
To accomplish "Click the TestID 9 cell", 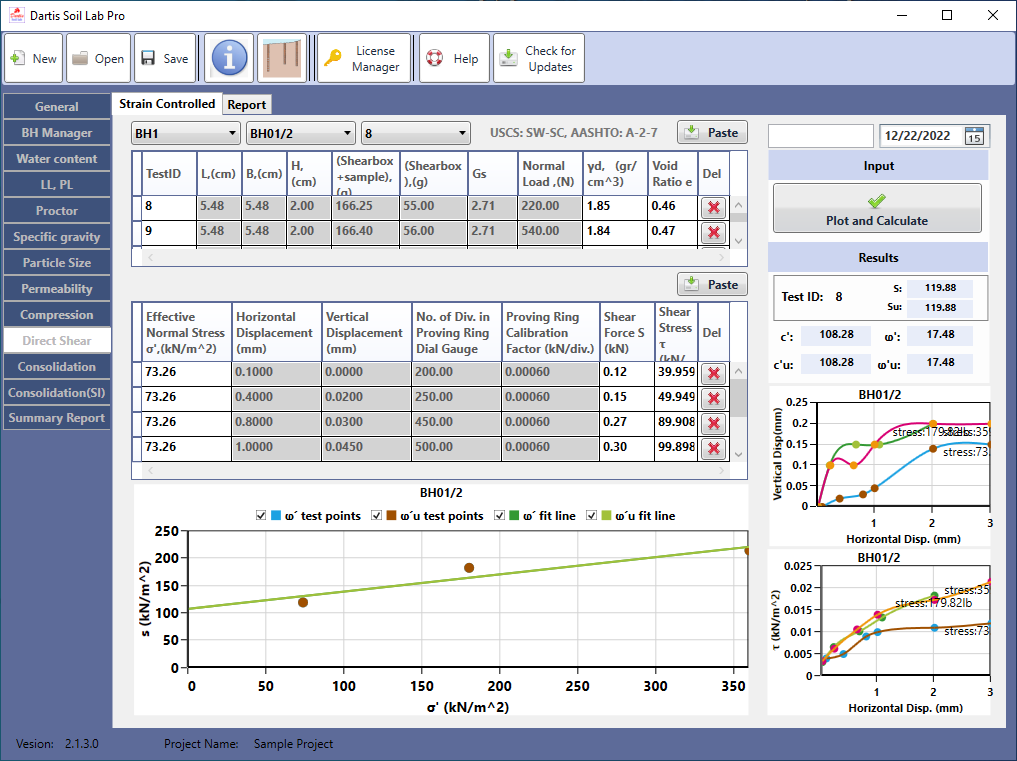I will pos(169,231).
